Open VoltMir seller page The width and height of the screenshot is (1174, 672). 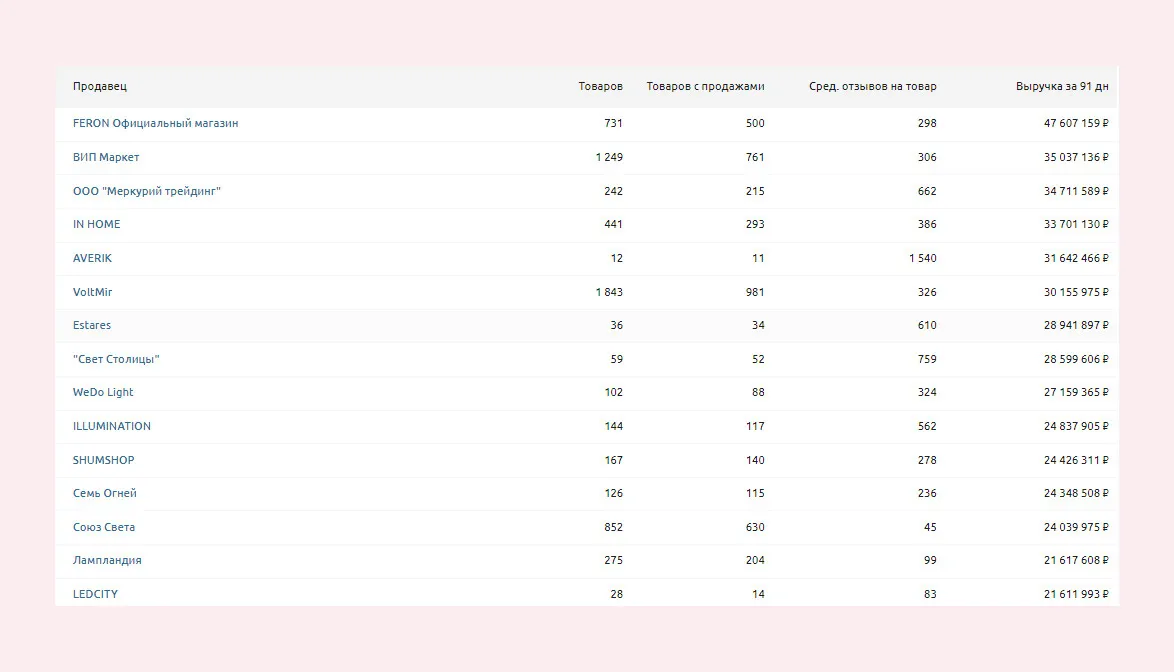tap(92, 292)
